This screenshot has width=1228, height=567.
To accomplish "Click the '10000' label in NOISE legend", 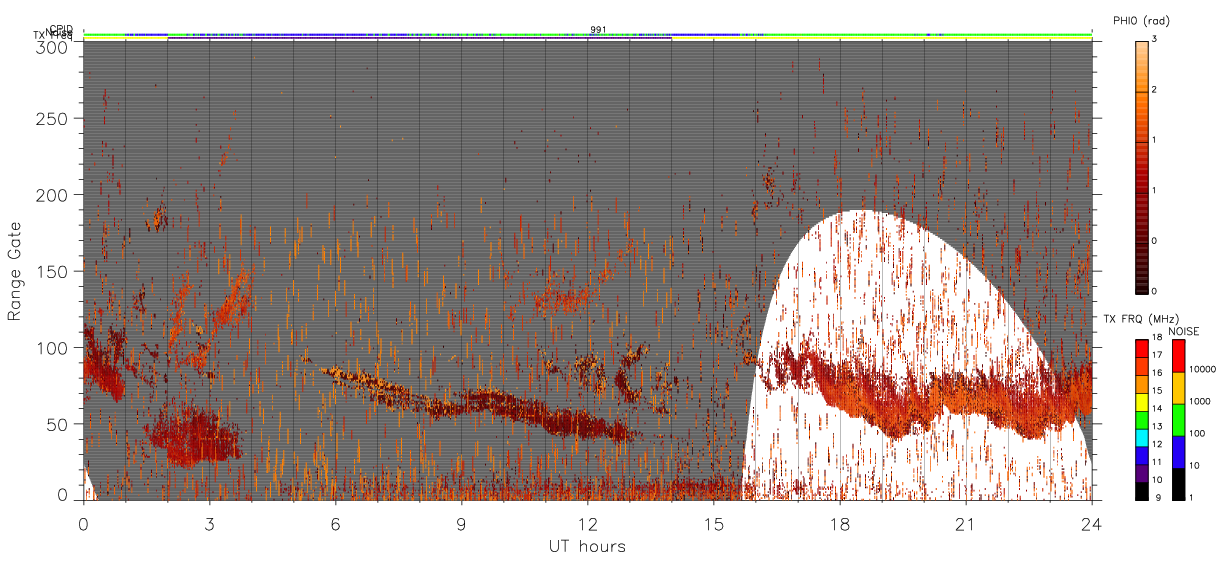I will click(x=1202, y=369).
